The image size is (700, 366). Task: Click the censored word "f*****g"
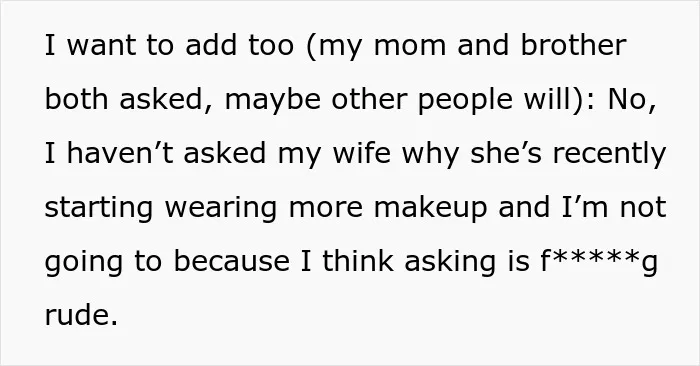(x=599, y=262)
